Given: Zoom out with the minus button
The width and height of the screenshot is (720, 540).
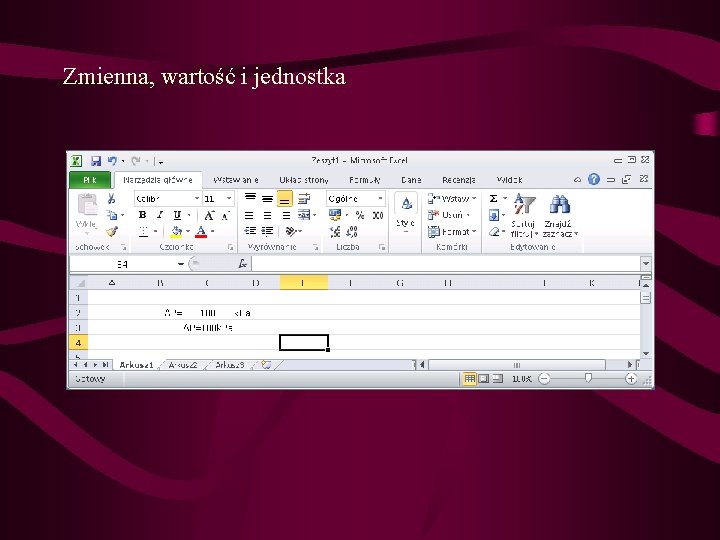Looking at the screenshot, I should pyautogui.click(x=544, y=379).
